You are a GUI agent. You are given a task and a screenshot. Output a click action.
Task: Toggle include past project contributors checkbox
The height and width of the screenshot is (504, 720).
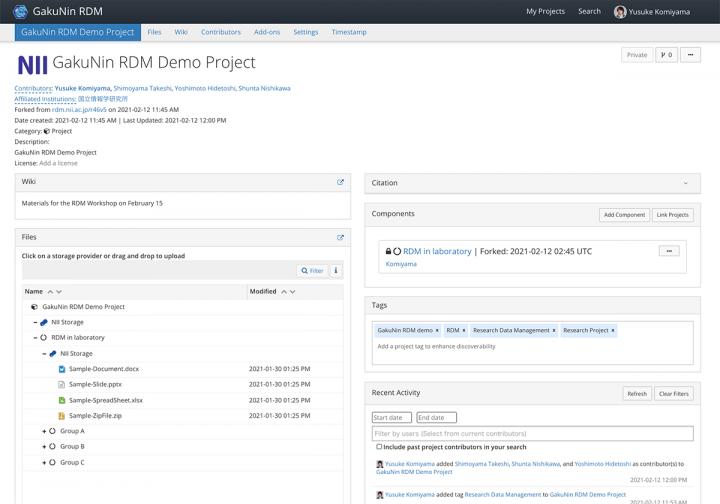pyautogui.click(x=377, y=447)
